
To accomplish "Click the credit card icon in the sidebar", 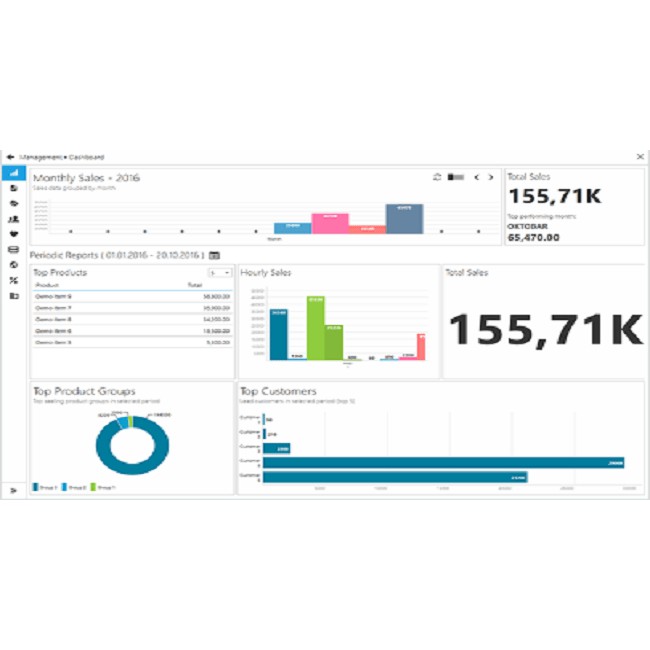I will [14, 249].
